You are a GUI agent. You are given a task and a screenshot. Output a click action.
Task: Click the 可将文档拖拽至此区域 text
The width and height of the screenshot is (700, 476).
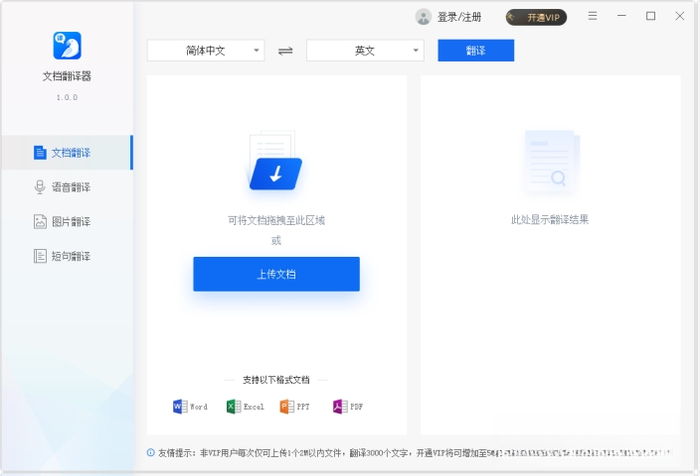[276, 220]
